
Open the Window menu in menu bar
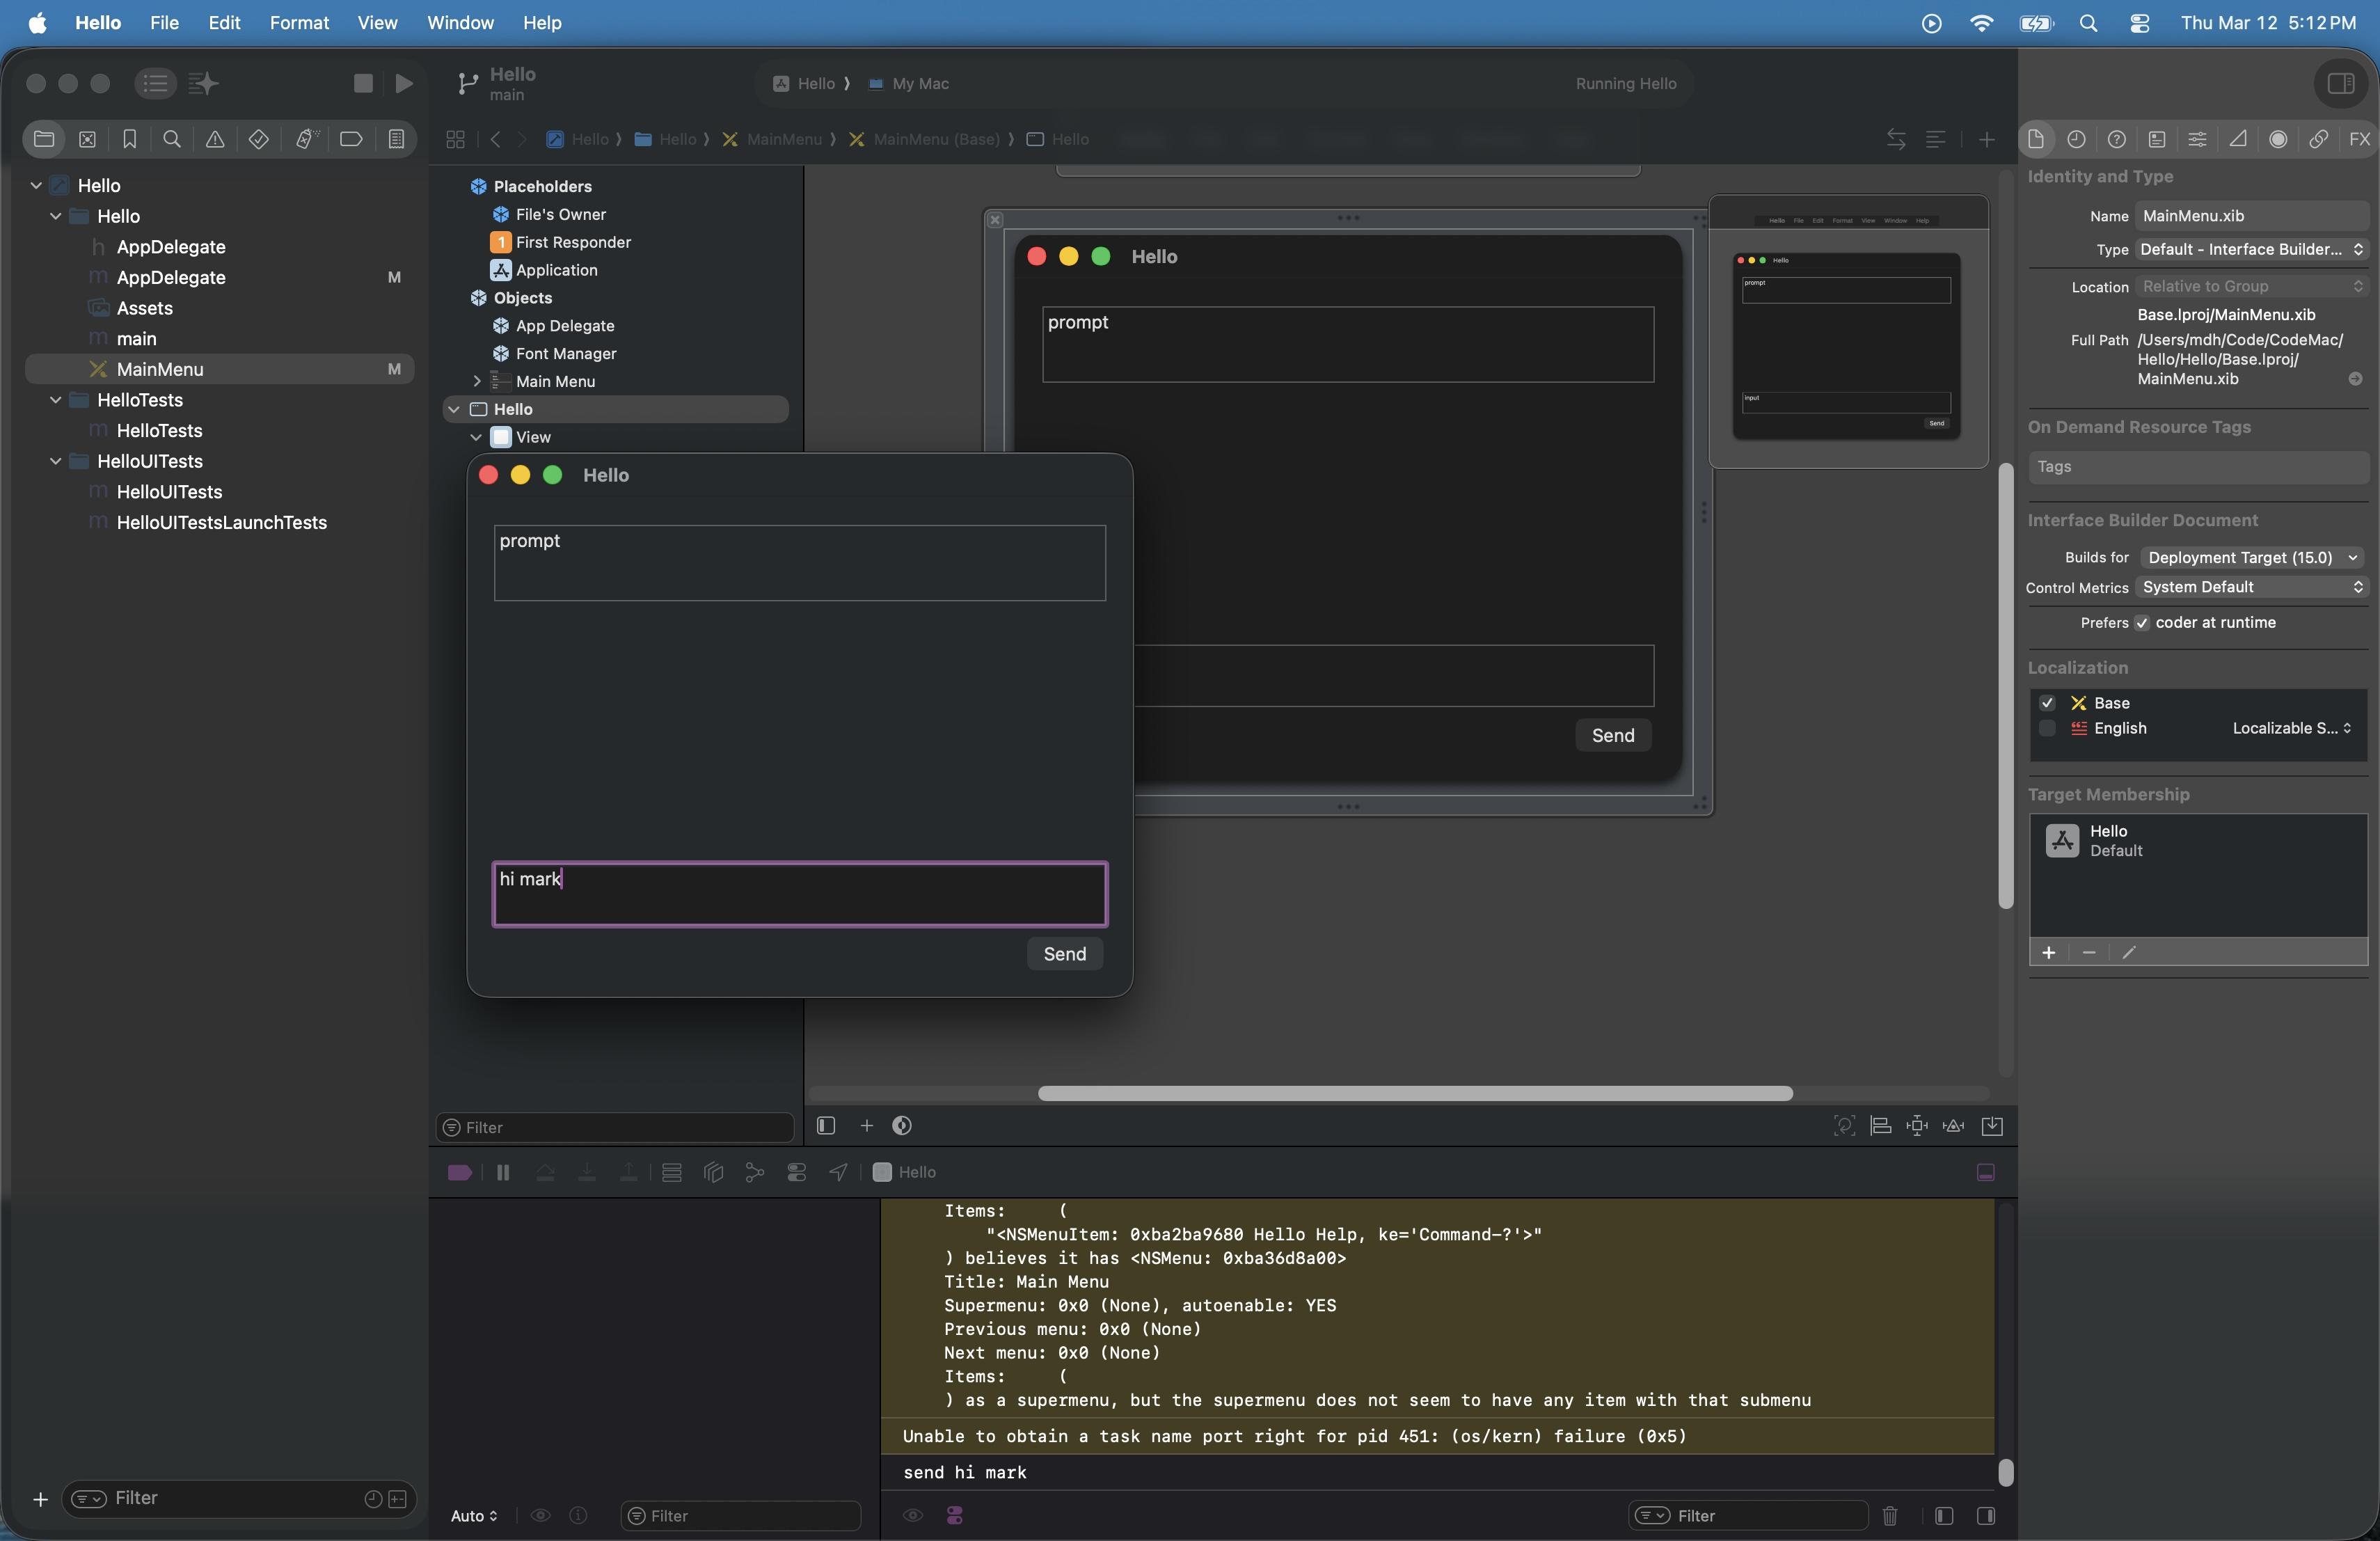[460, 22]
